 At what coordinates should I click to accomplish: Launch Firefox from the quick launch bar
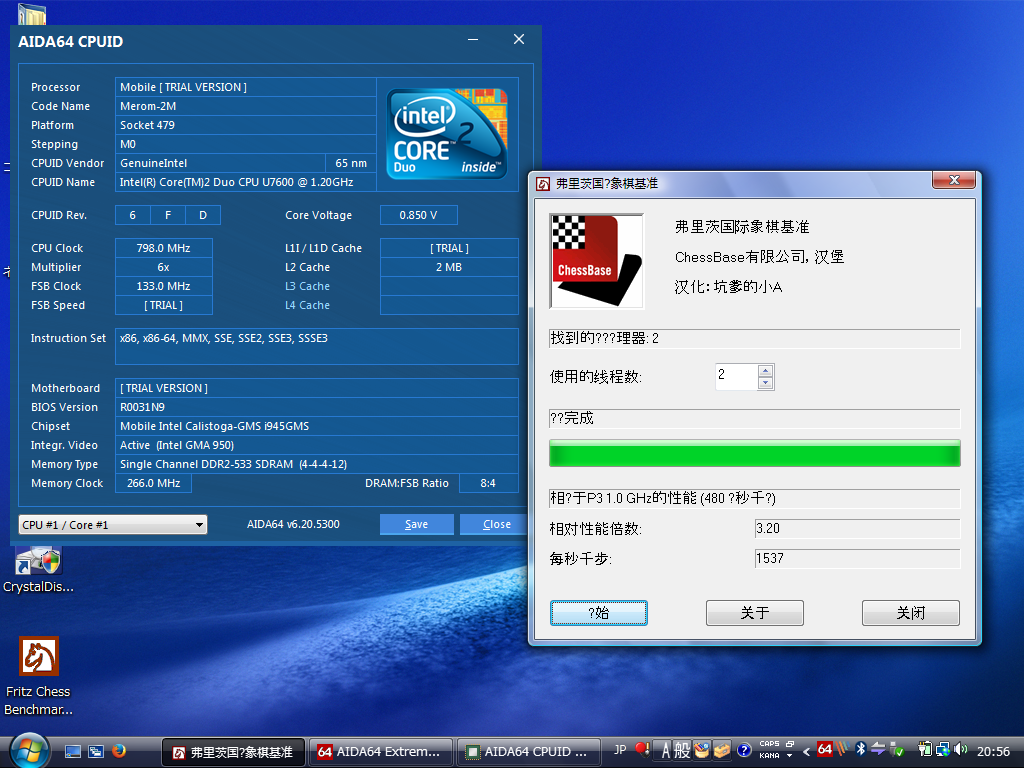point(119,752)
